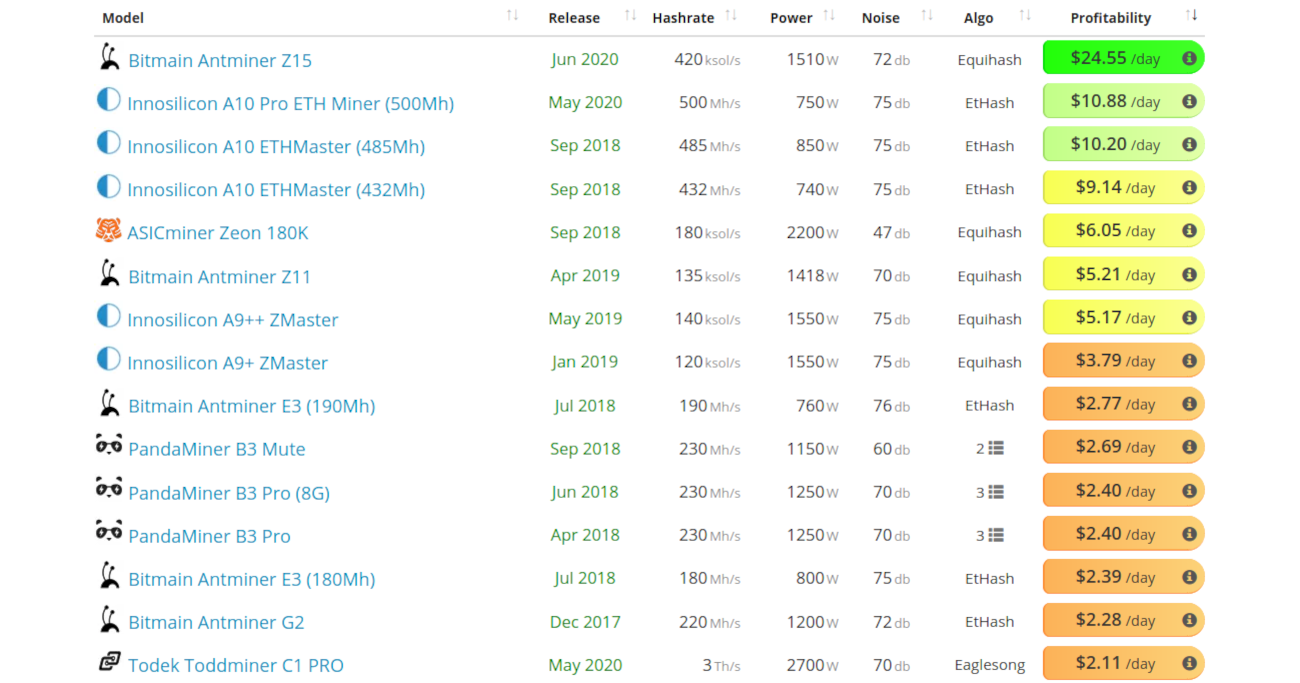The width and height of the screenshot is (1300, 683).
Task: Open the Bitmain Antminer G2 link
Action: 216,622
